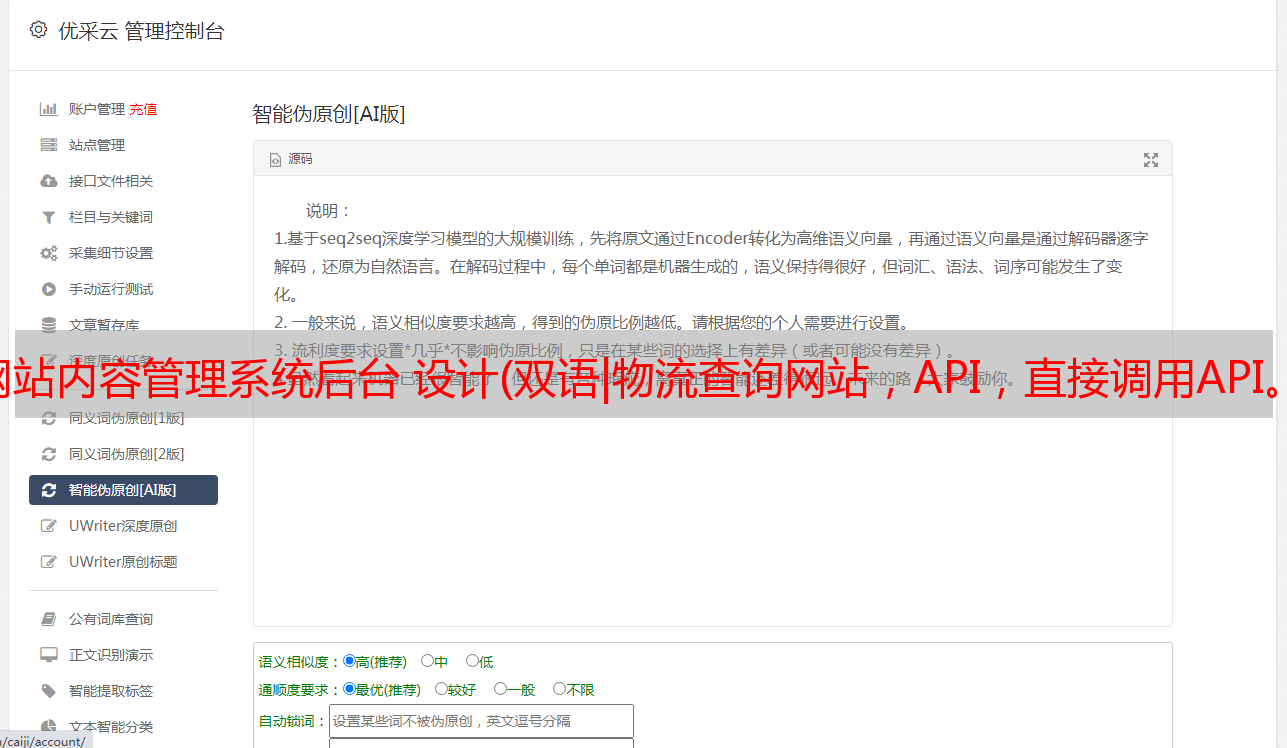Click the 站点管理 server icon
The width and height of the screenshot is (1287, 748).
pyautogui.click(x=48, y=145)
